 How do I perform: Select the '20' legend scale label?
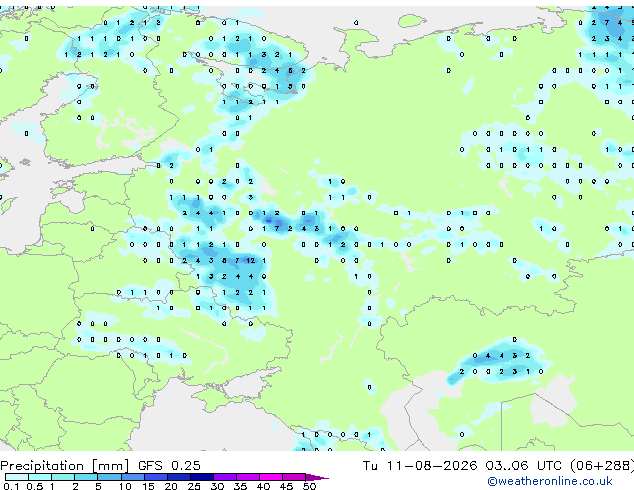click(171, 486)
